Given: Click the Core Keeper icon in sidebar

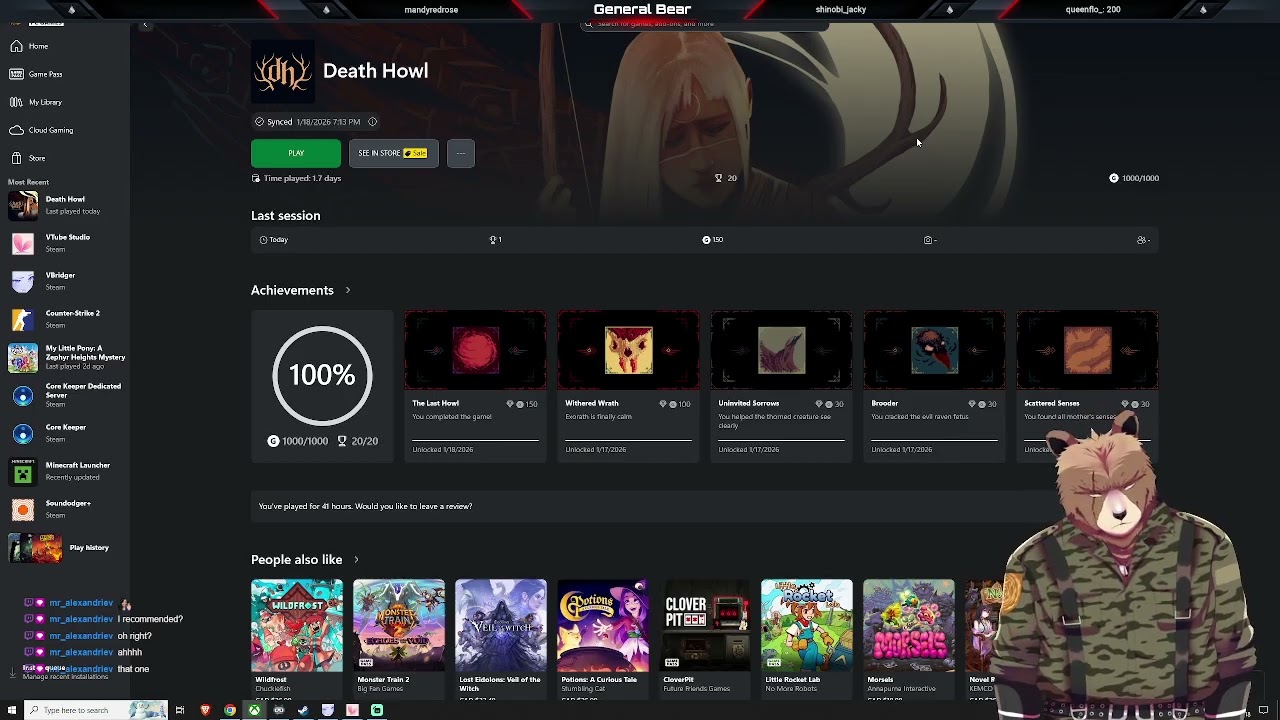Looking at the screenshot, I should tap(22, 434).
